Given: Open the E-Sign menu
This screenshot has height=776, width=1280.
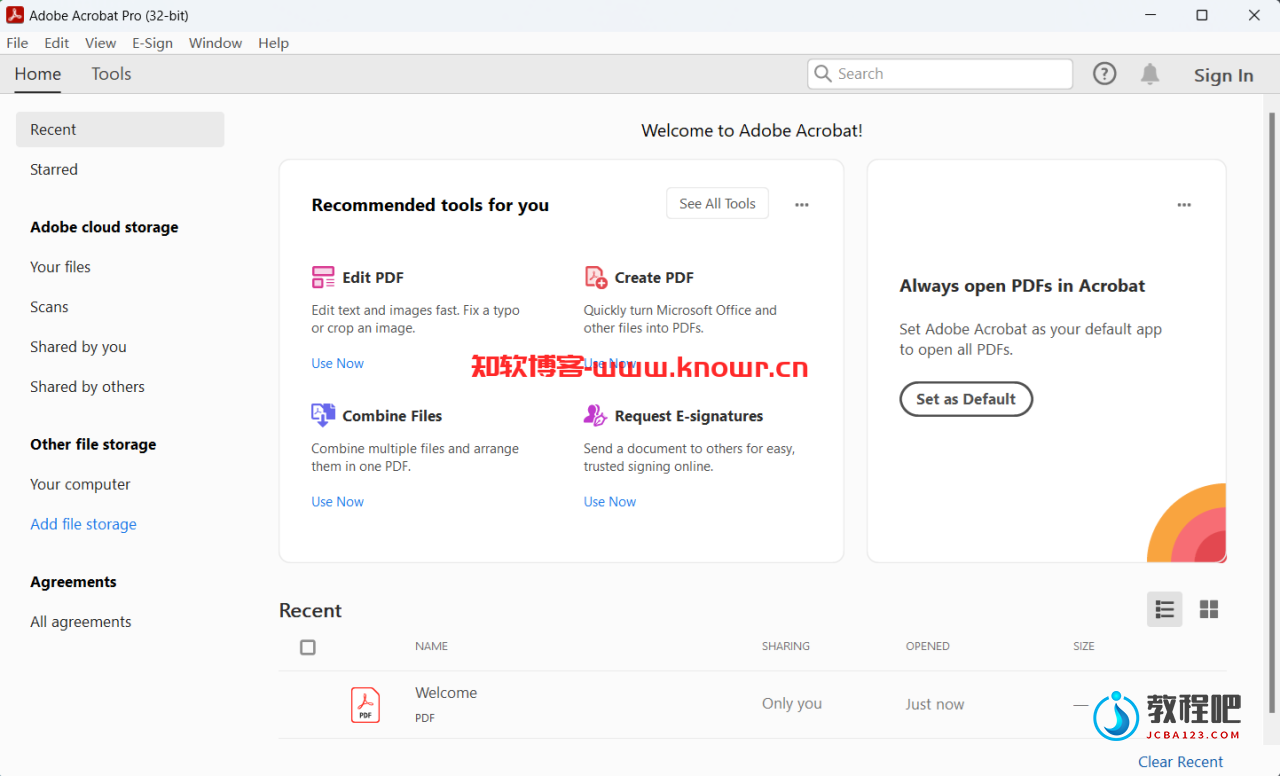Looking at the screenshot, I should [x=152, y=43].
